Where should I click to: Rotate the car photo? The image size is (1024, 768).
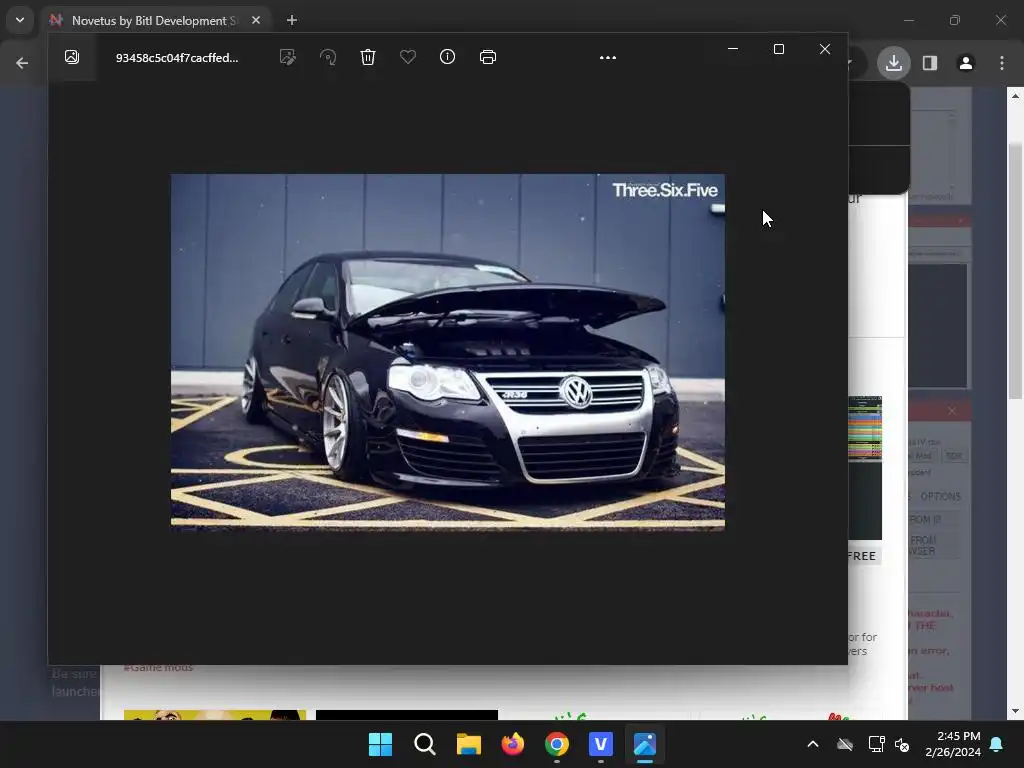pyautogui.click(x=328, y=57)
